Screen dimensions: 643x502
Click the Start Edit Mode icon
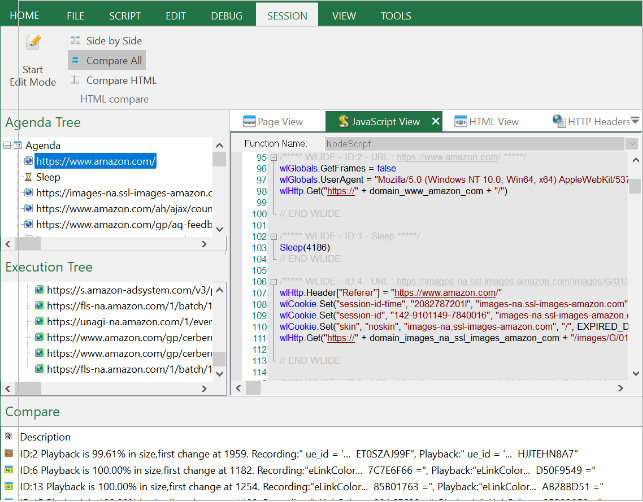pos(33,43)
